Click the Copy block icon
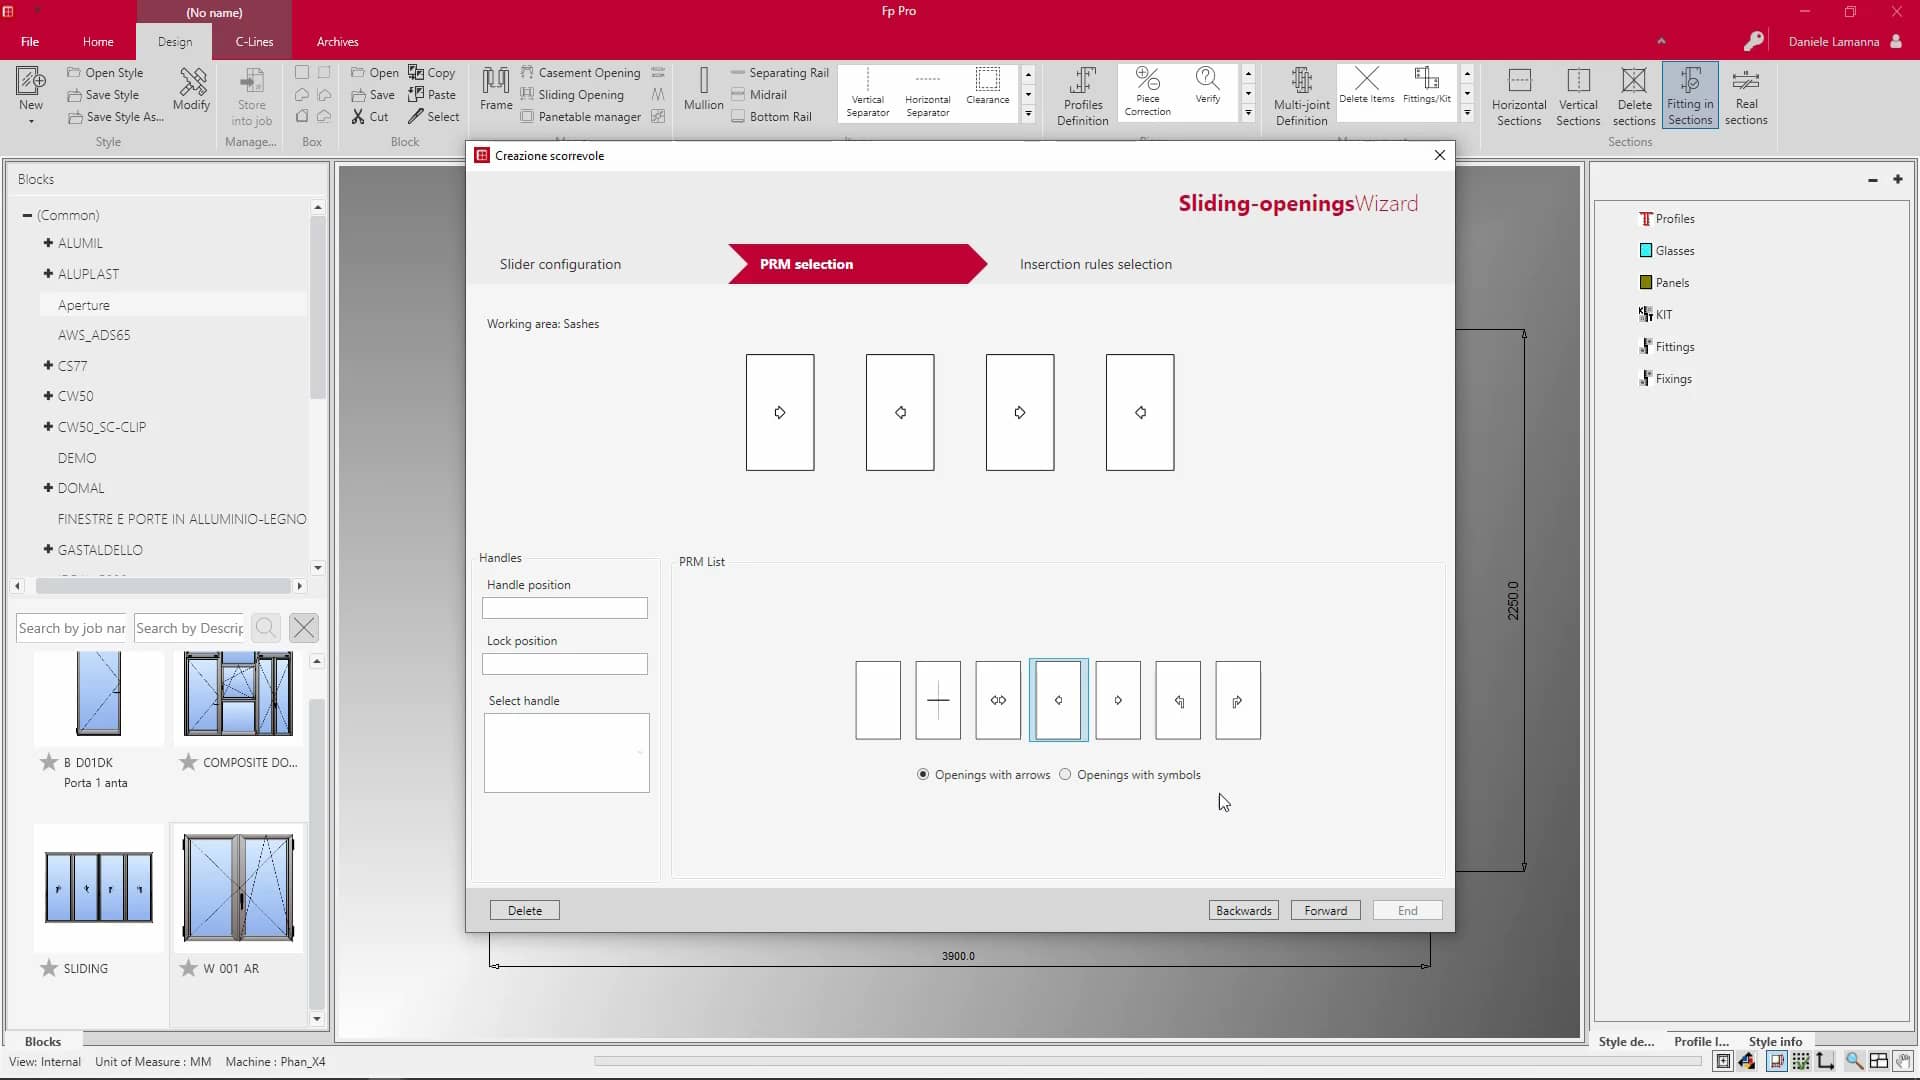 416,72
